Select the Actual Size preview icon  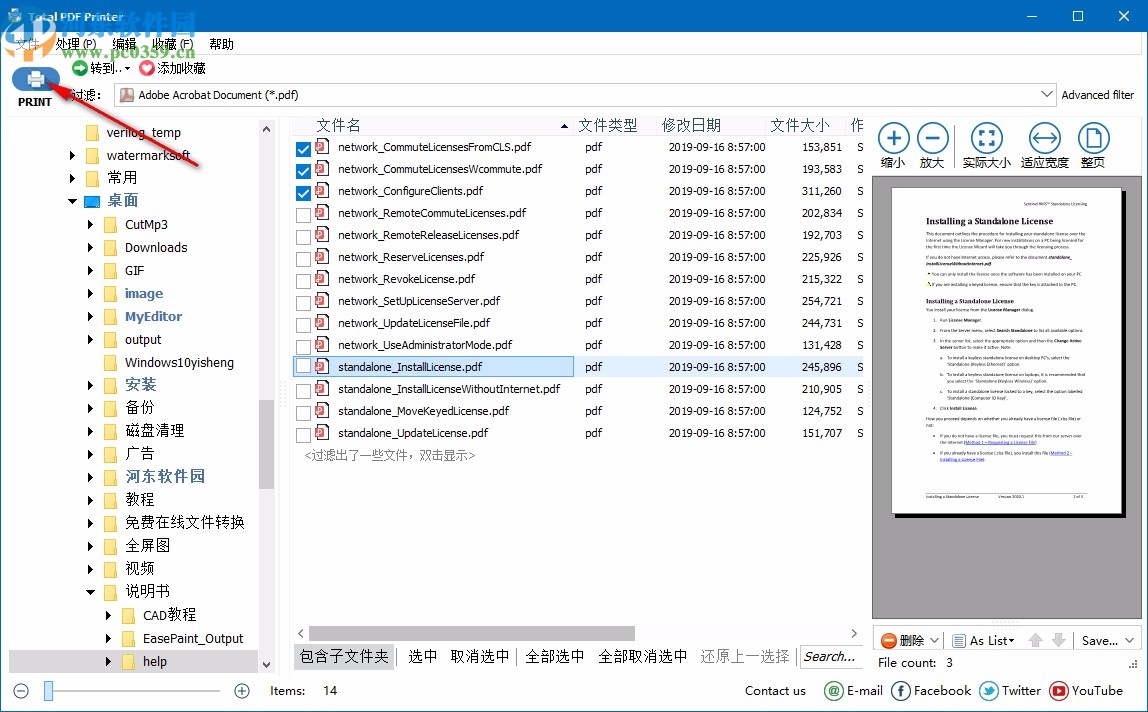[x=986, y=138]
